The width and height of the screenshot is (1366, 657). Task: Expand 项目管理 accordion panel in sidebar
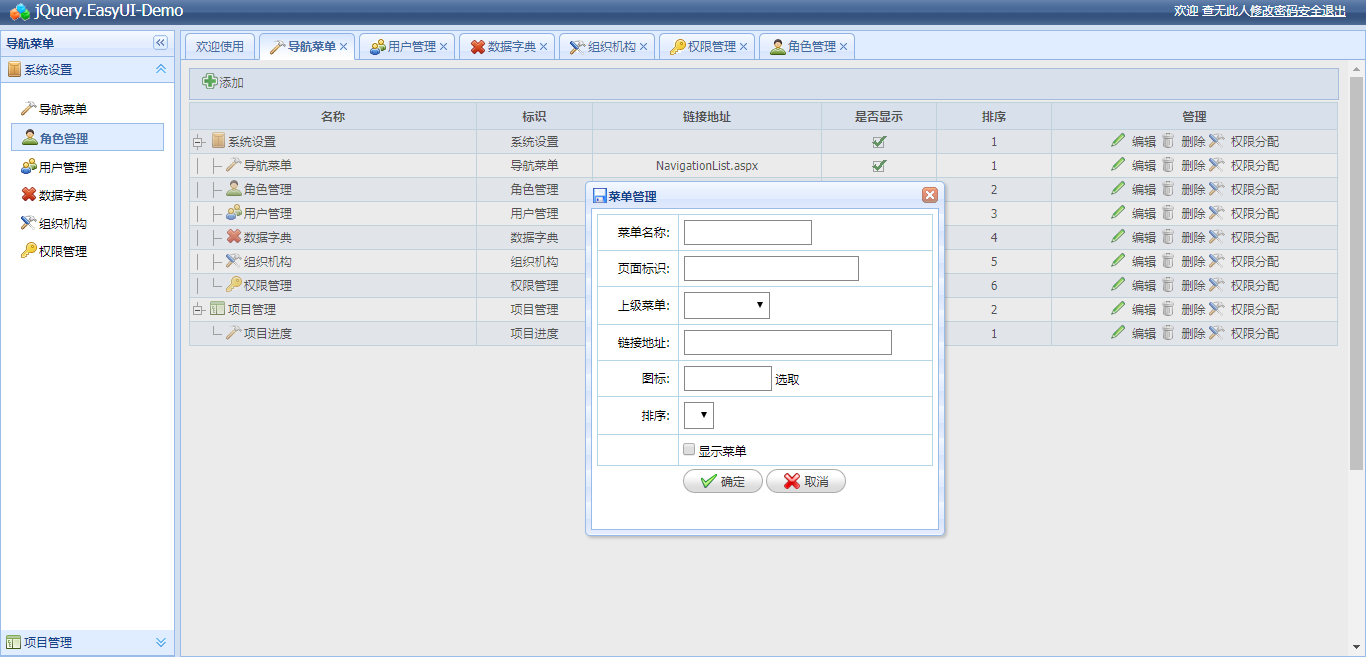(x=160, y=642)
